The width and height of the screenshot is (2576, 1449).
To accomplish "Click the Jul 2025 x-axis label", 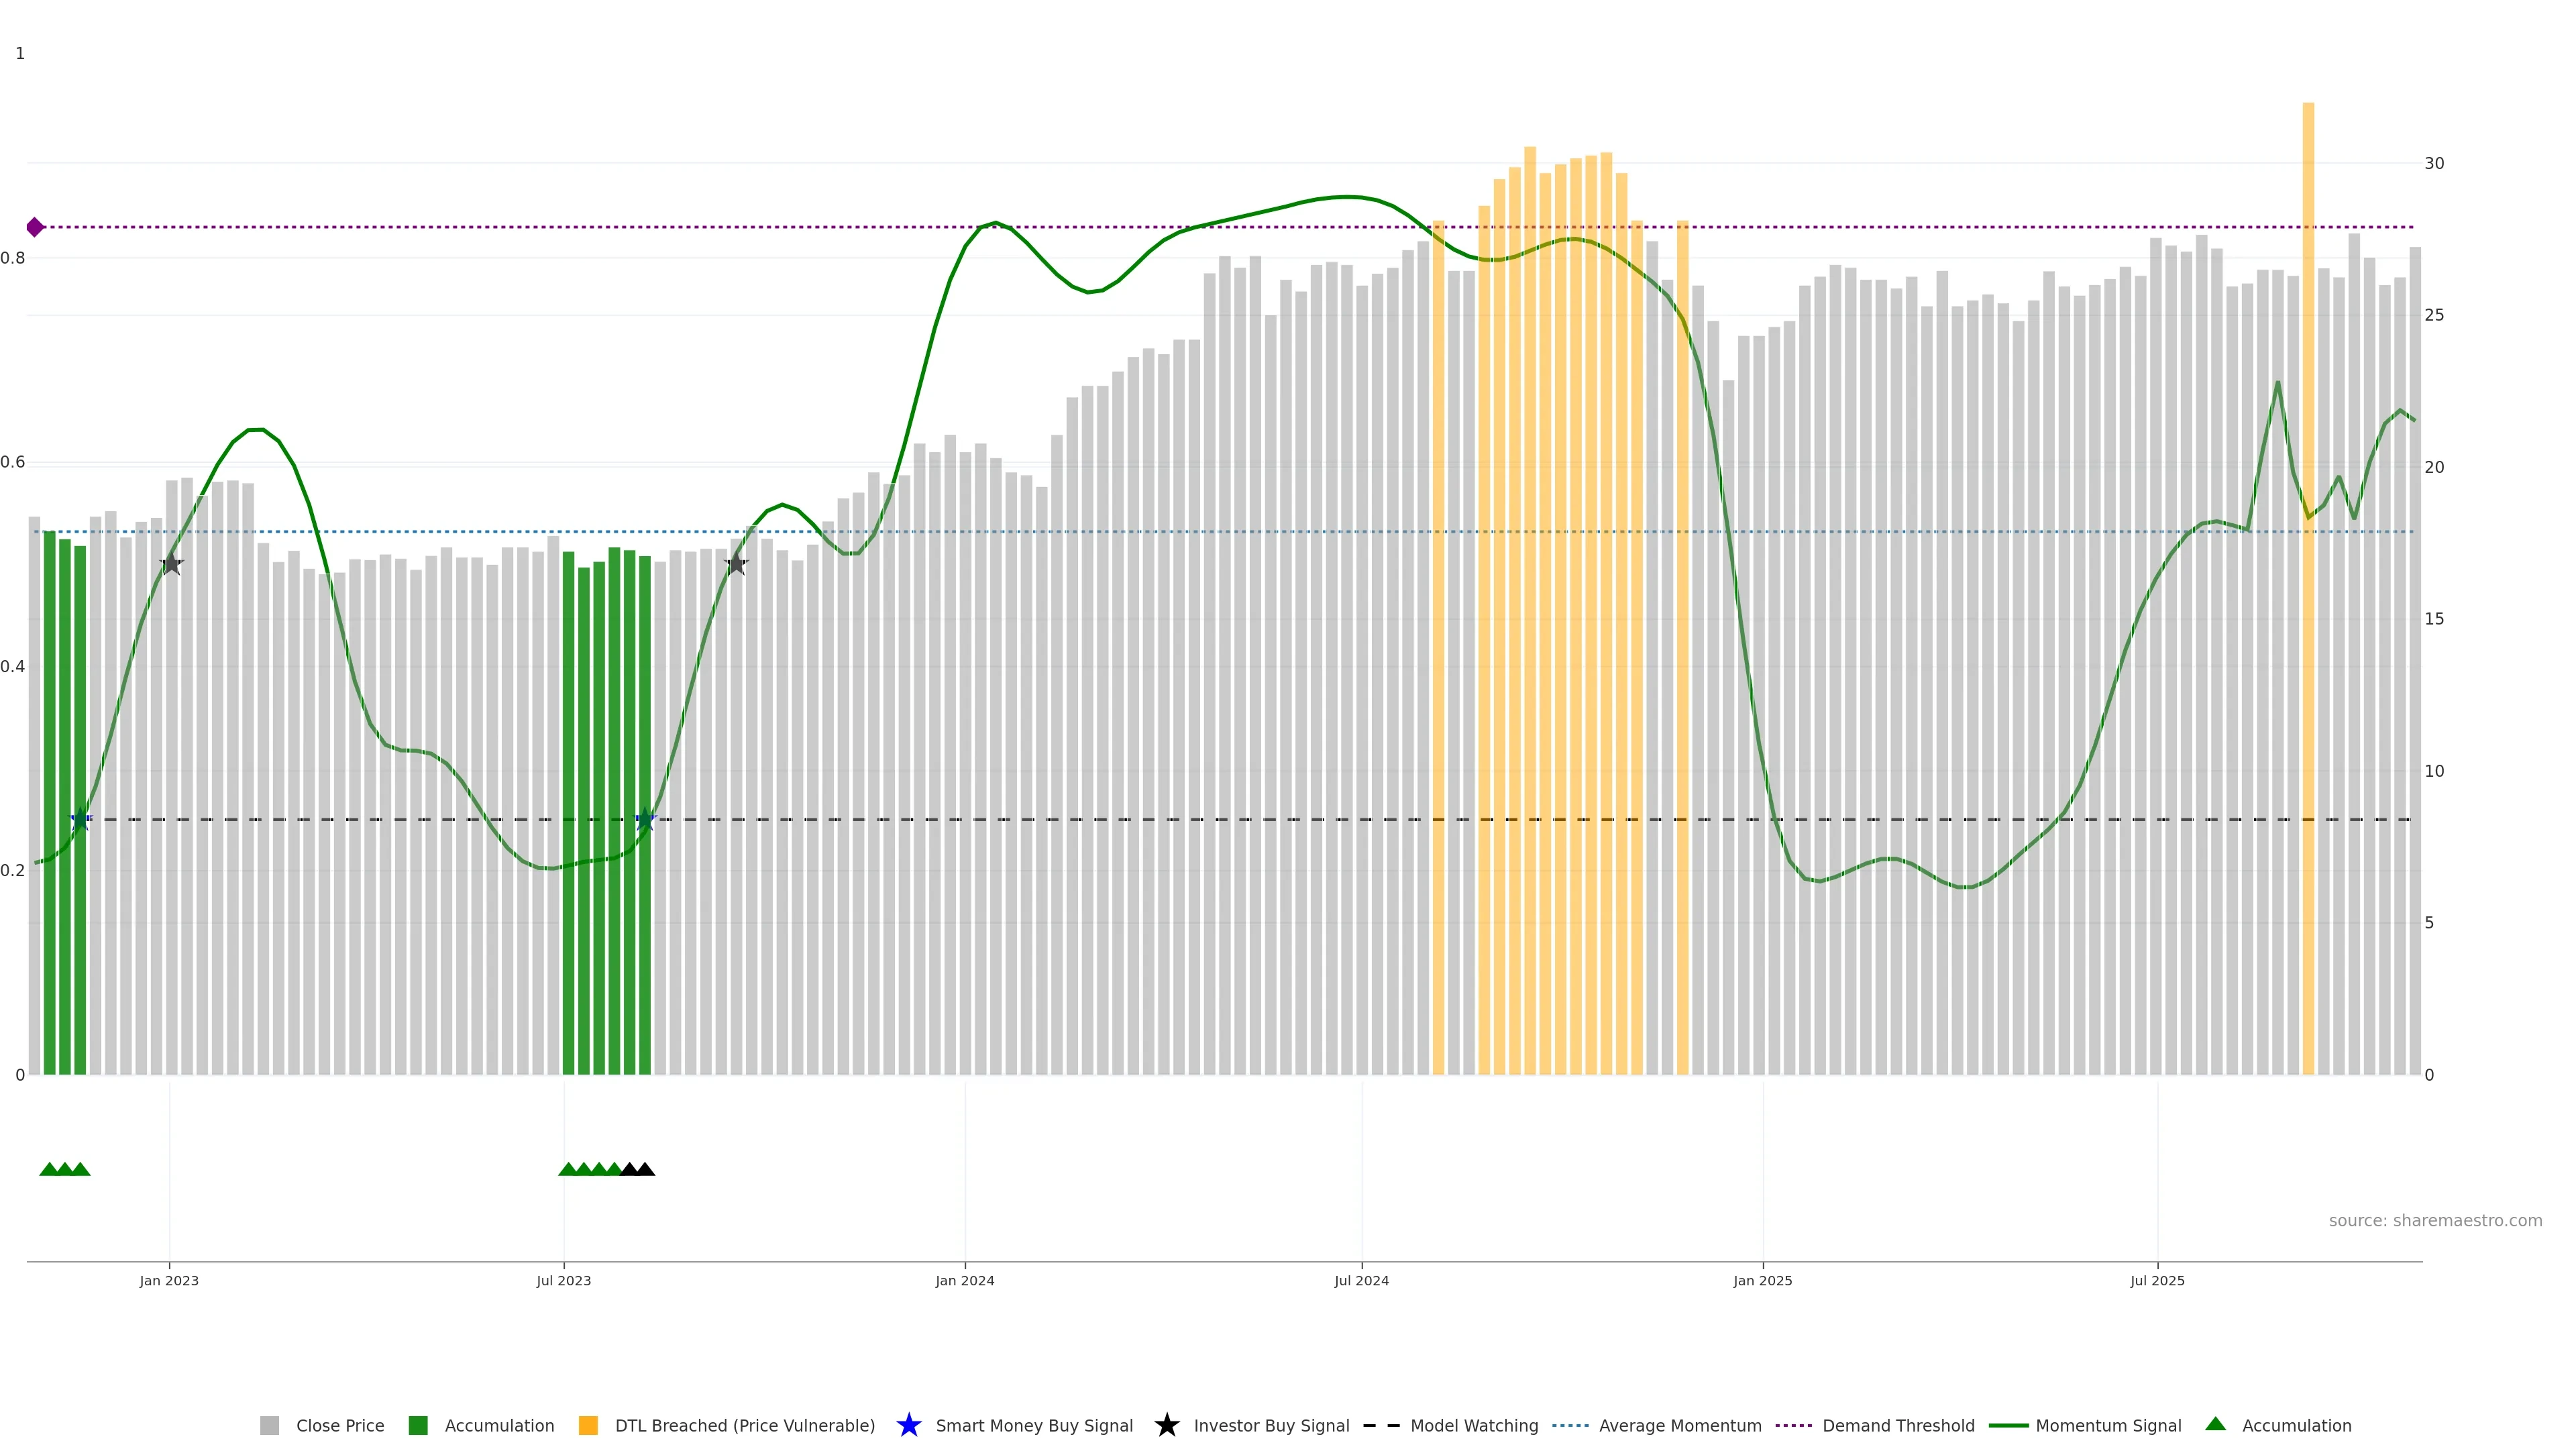I will coord(2157,1280).
